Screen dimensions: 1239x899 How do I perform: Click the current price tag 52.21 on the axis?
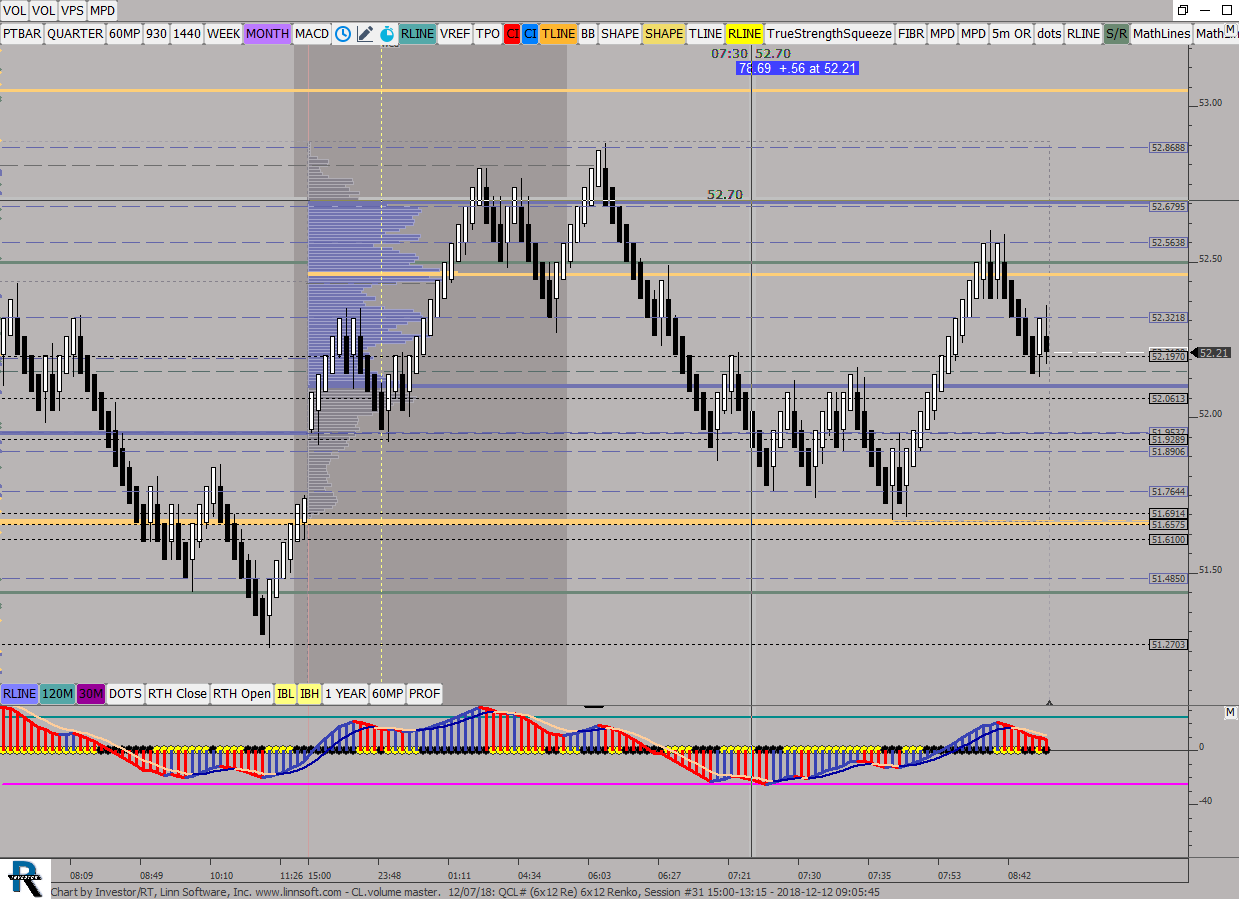pos(1214,353)
